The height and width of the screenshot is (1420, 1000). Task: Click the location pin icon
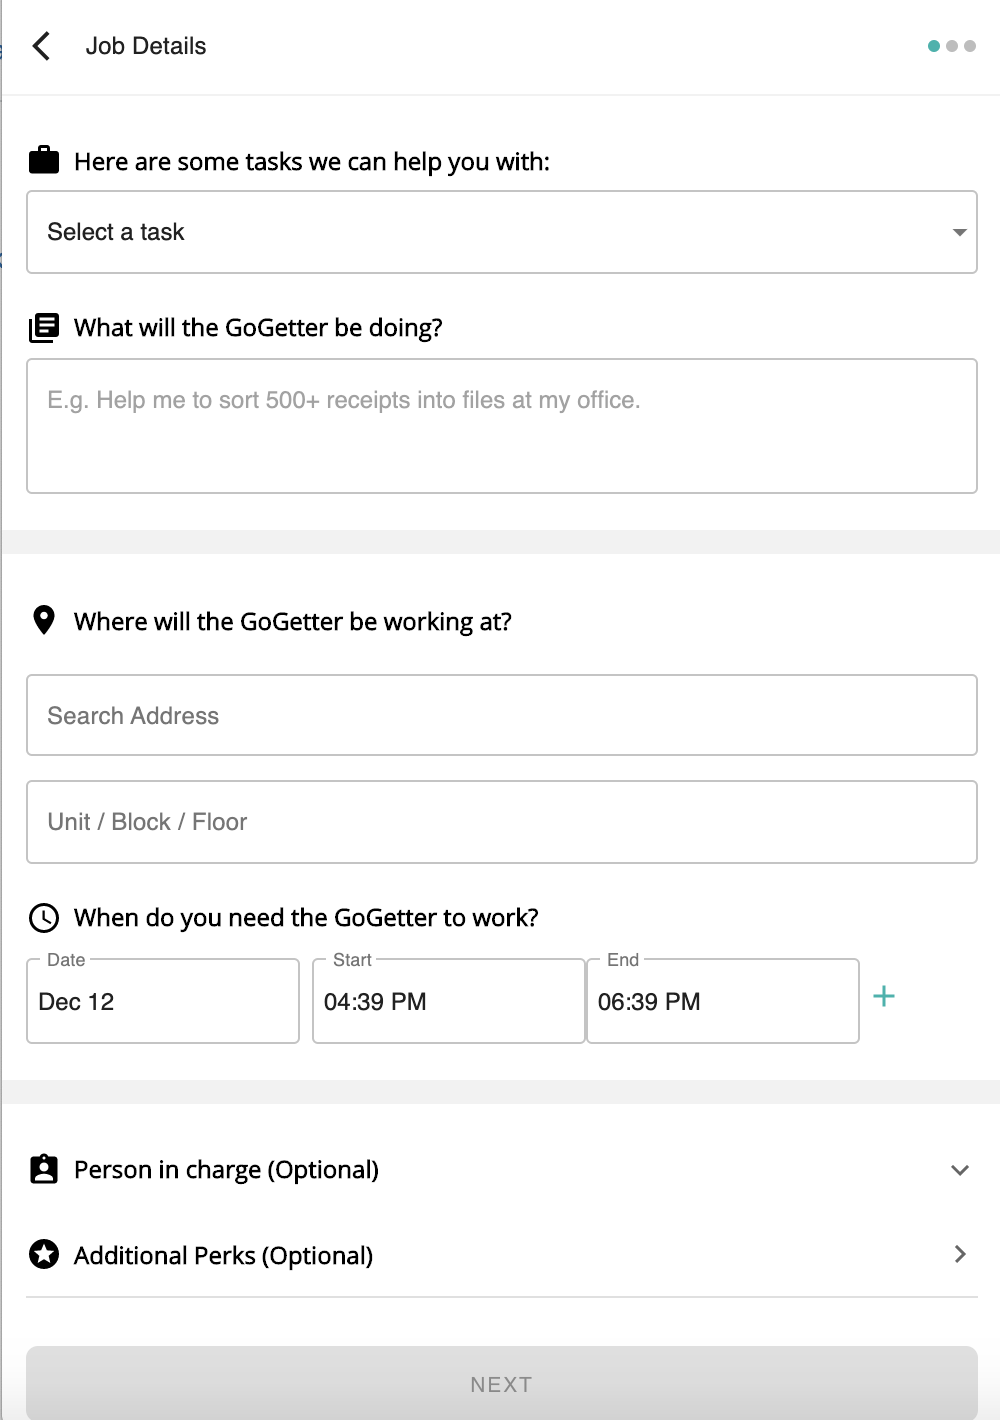(x=44, y=620)
